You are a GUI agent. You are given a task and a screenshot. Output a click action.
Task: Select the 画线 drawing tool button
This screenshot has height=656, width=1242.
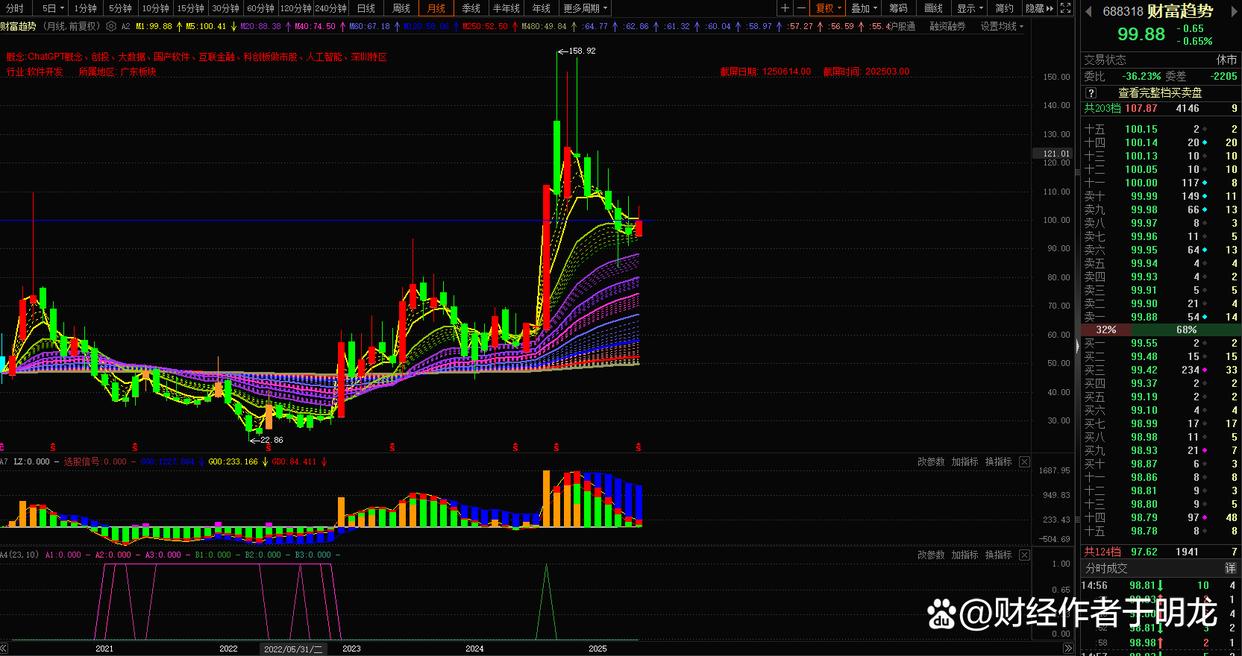tap(933, 8)
